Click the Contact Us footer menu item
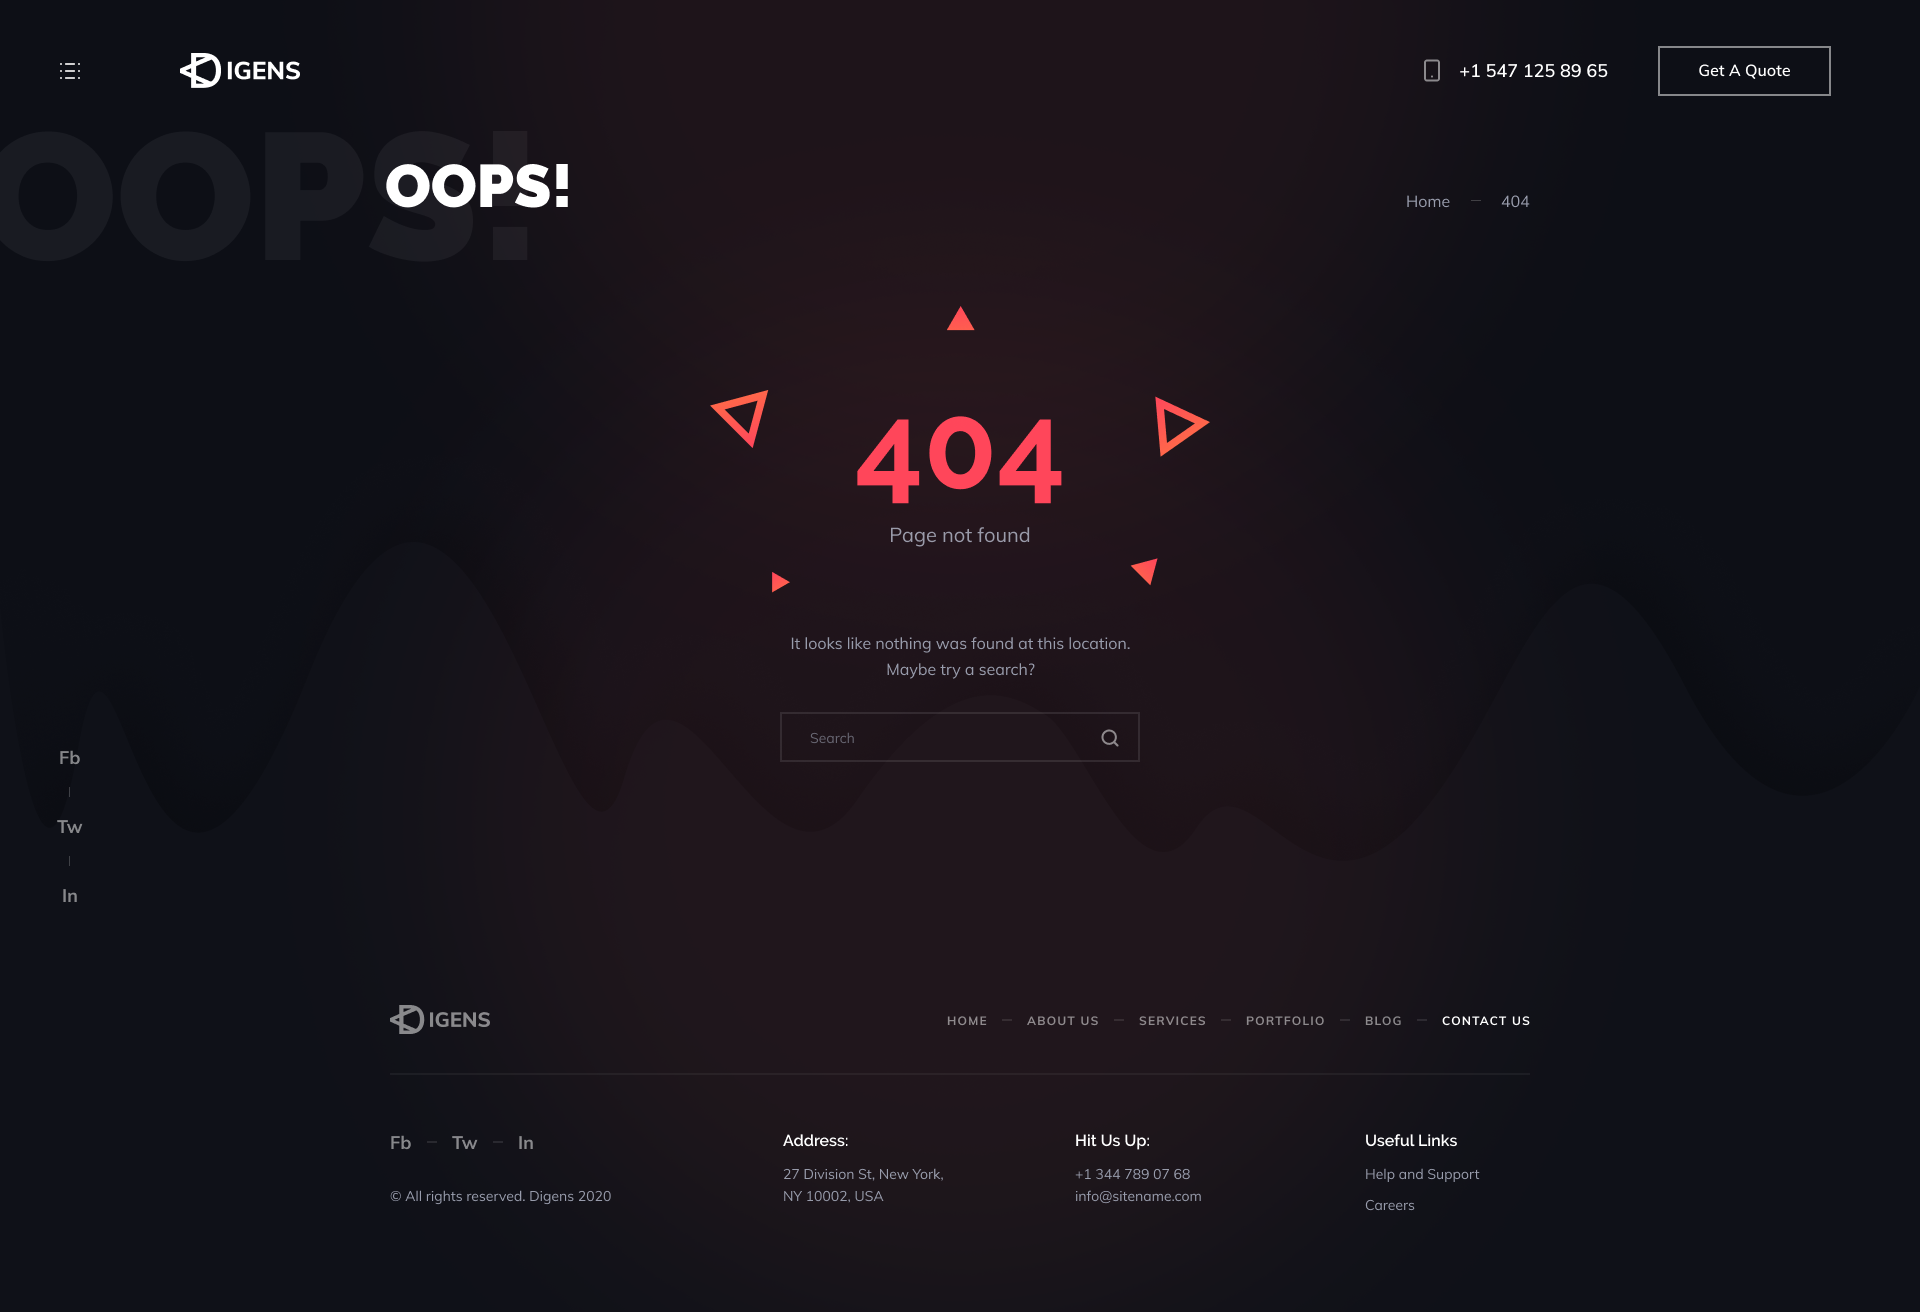Screen dimensions: 1920x1312 [1485, 1020]
